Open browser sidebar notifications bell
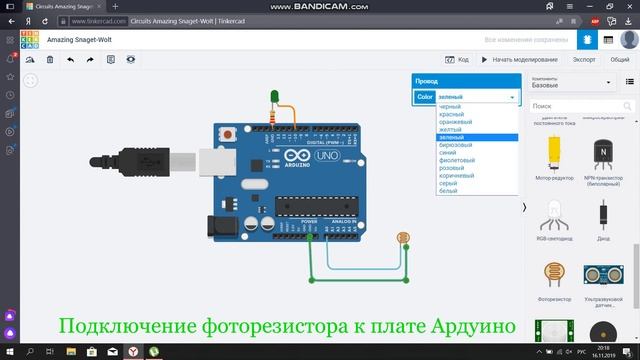 pos(10,58)
